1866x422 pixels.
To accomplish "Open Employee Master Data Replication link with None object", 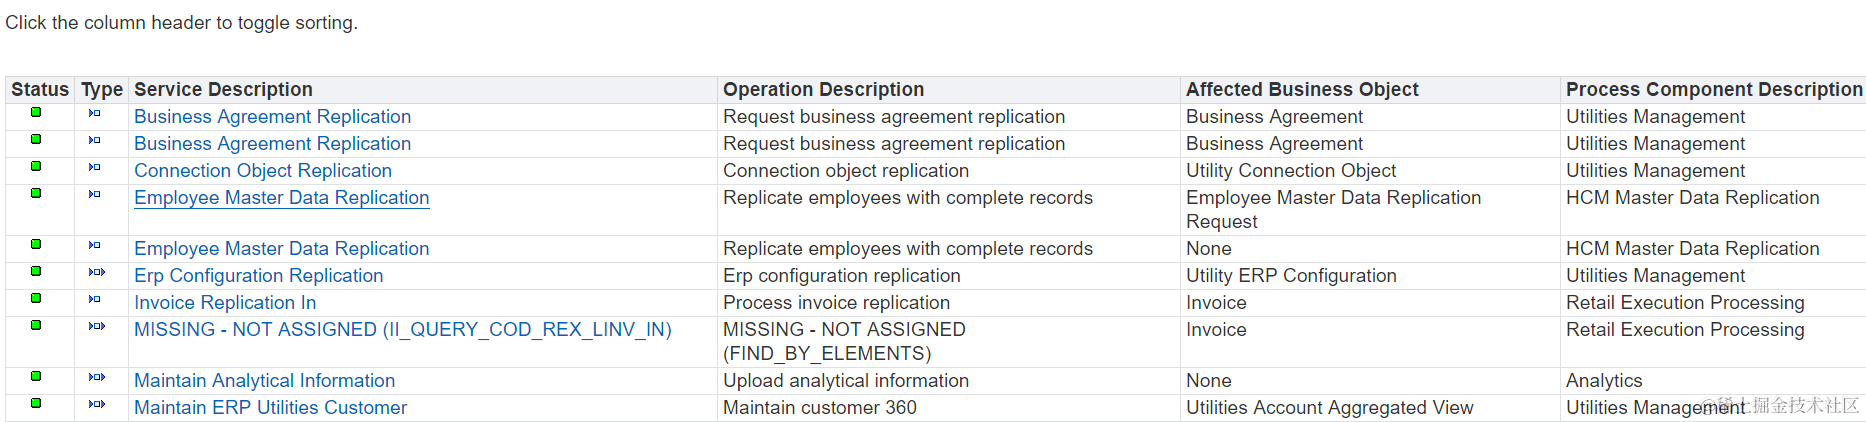I will point(282,249).
